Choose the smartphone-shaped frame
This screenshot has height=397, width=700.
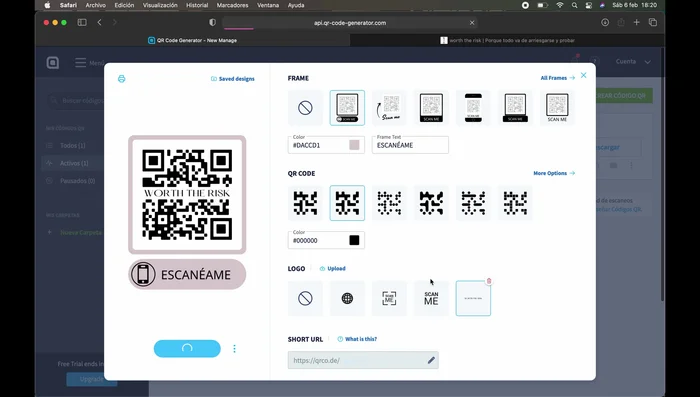pyautogui.click(x=473, y=108)
